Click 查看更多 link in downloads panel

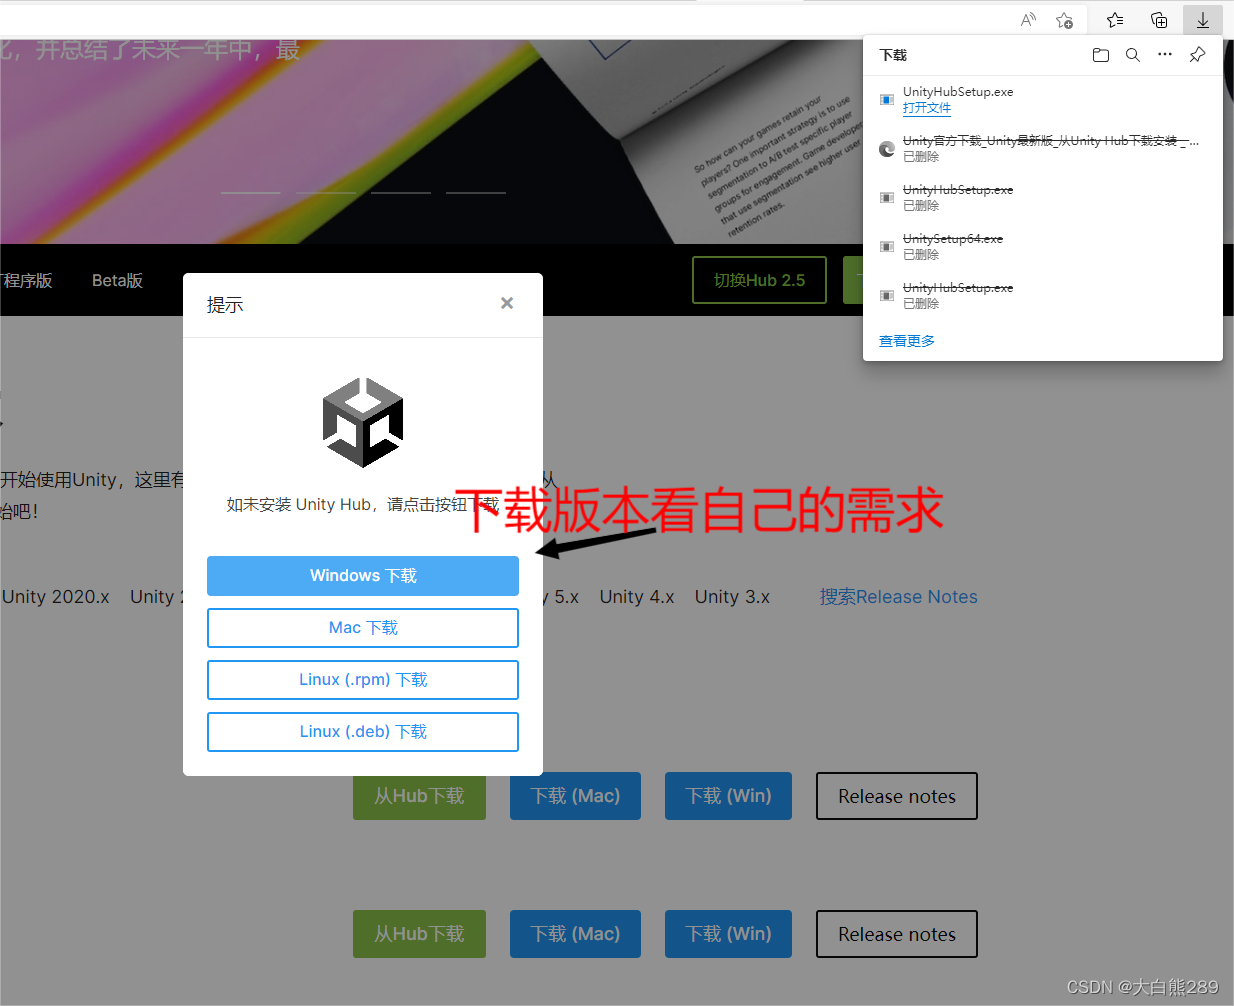[907, 341]
